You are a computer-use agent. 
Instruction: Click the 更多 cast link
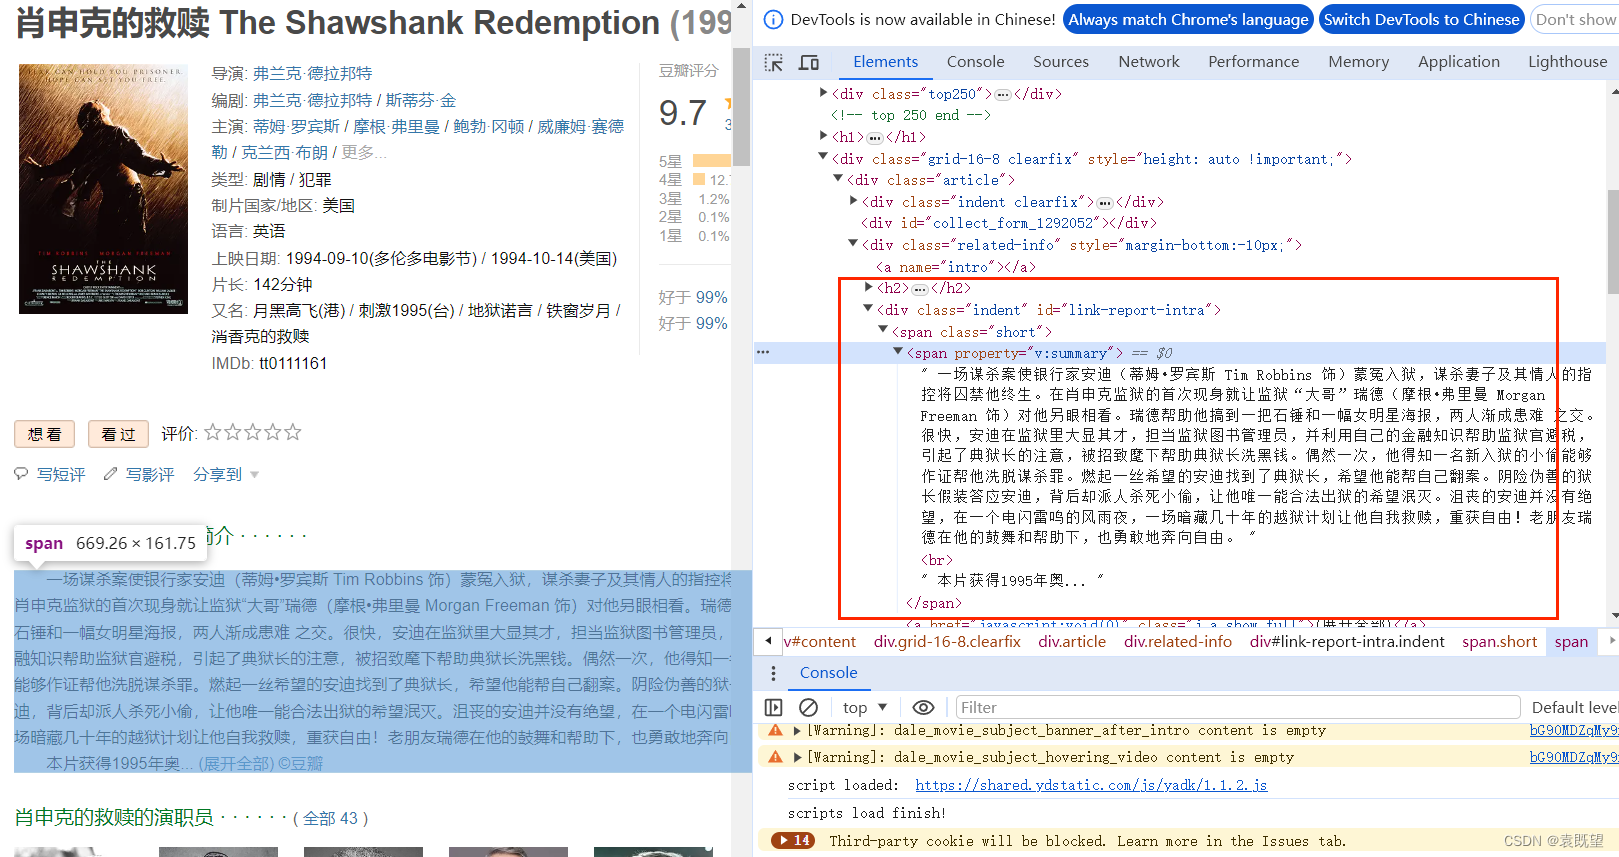coord(363,152)
